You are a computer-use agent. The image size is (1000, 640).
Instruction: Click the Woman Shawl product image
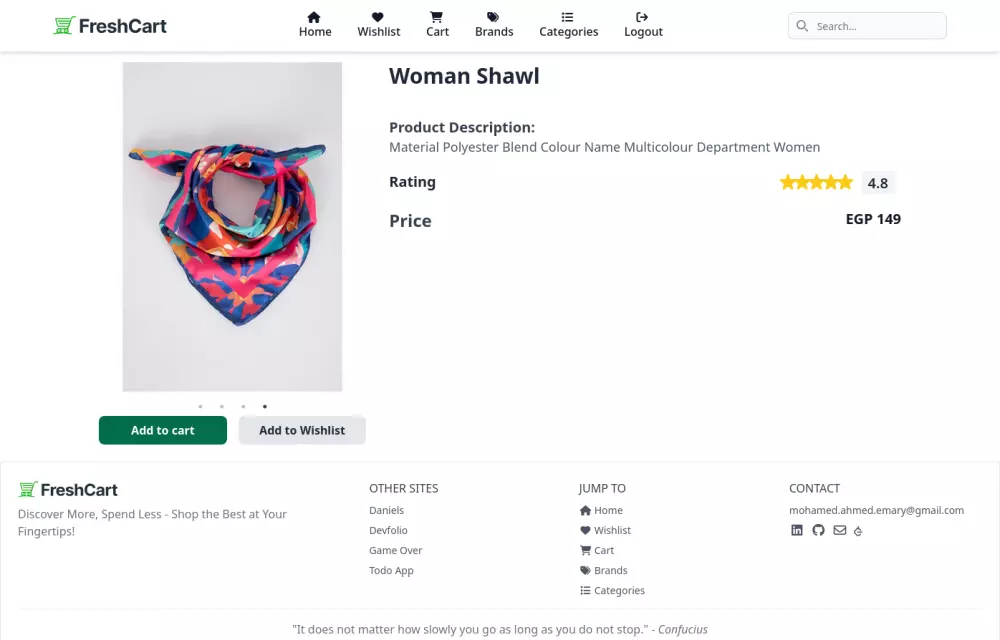[232, 227]
